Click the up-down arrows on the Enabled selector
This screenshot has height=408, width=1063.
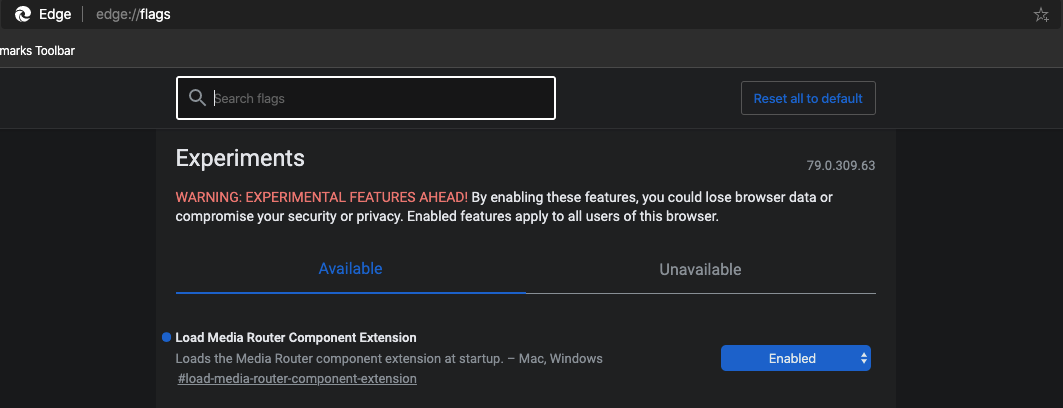(864, 359)
